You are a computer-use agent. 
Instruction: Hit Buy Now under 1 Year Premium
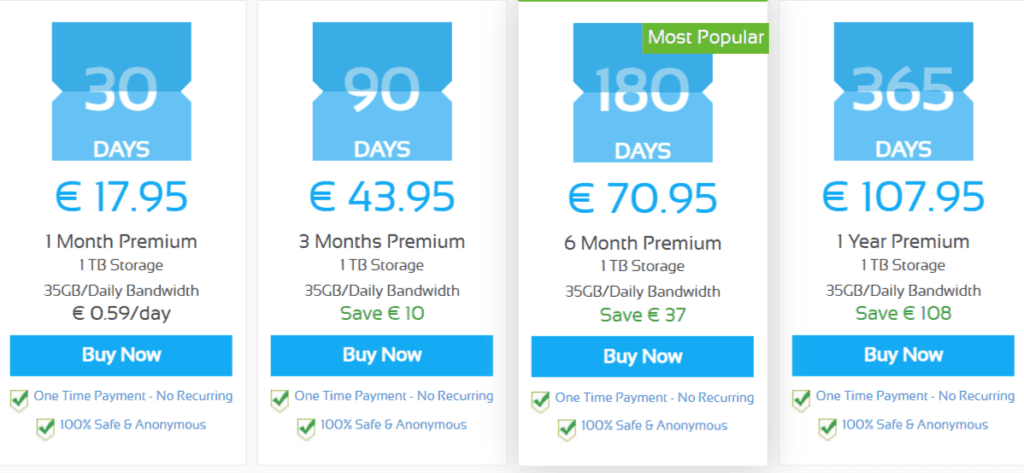pos(903,355)
